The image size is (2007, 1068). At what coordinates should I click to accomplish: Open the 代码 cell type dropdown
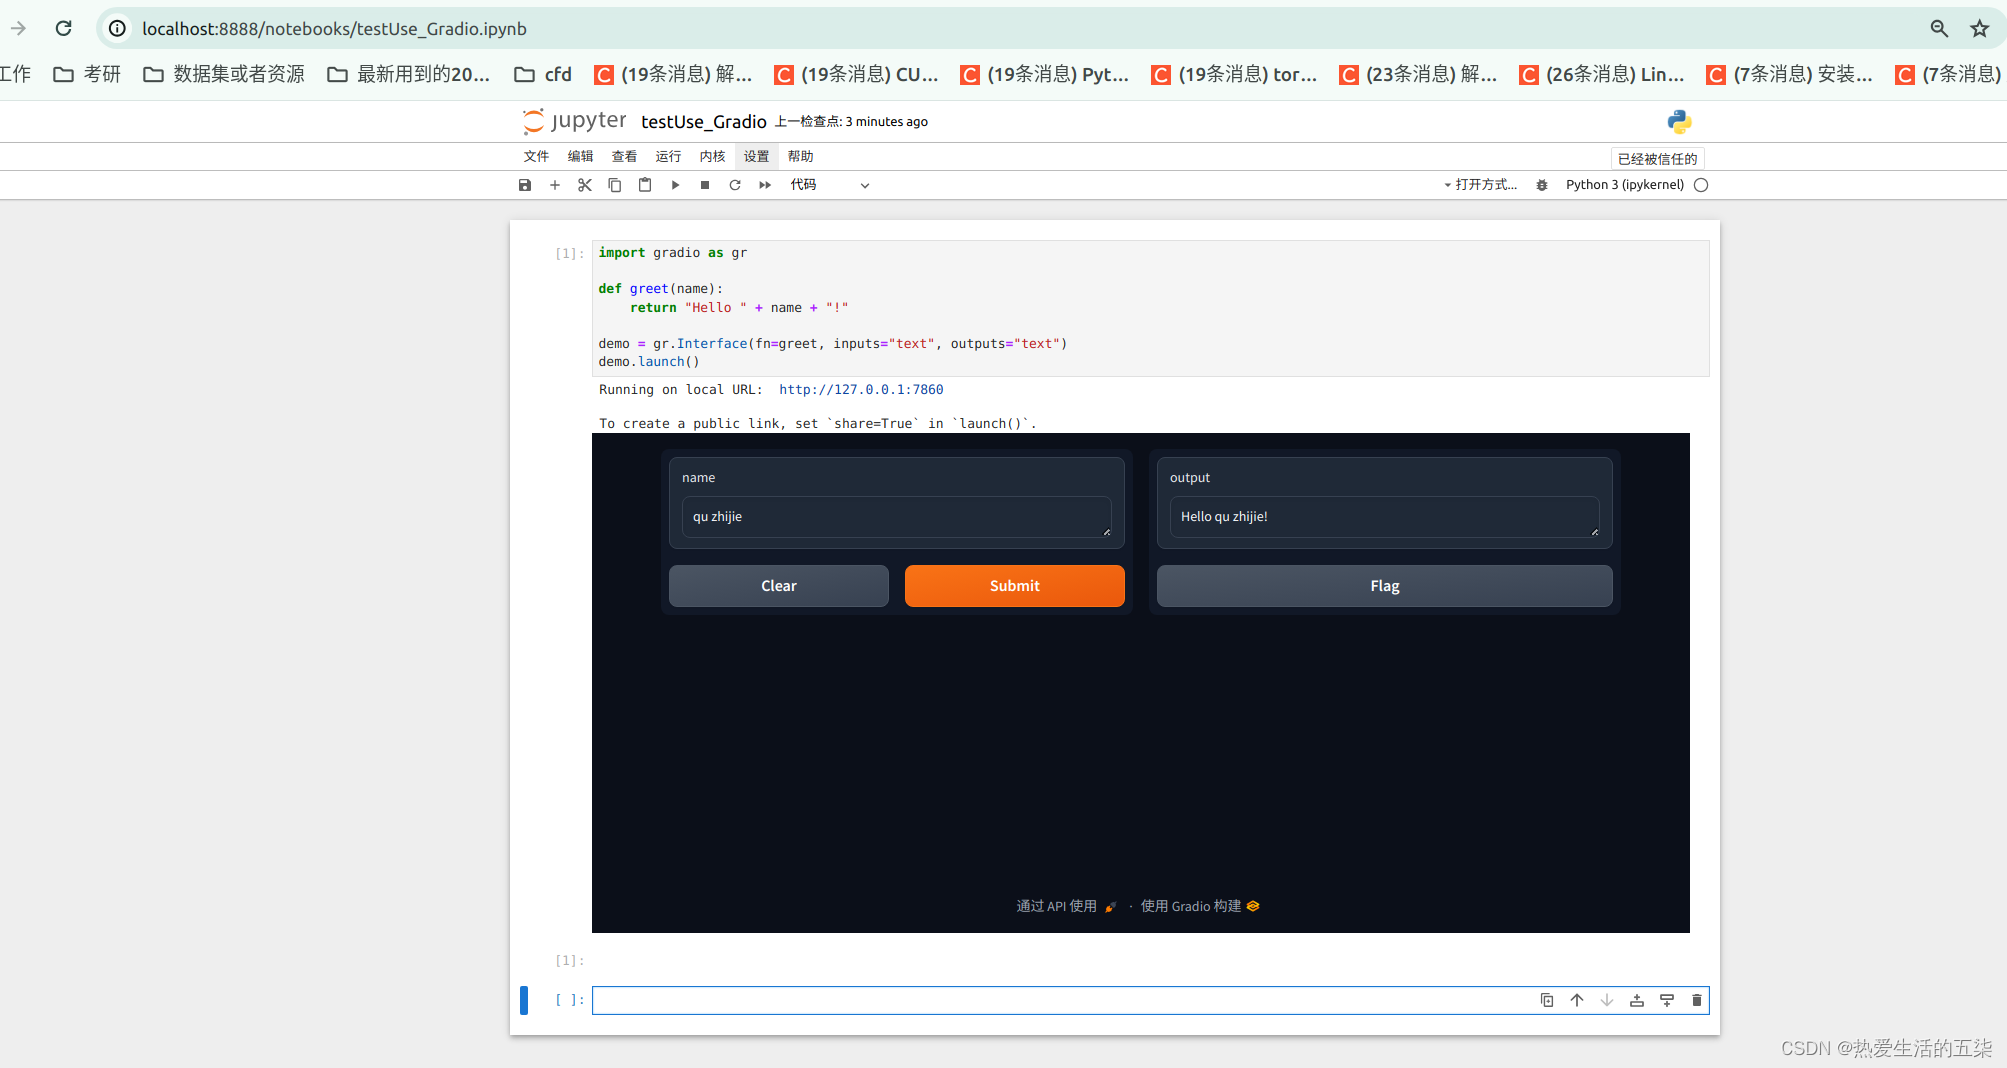click(x=830, y=185)
